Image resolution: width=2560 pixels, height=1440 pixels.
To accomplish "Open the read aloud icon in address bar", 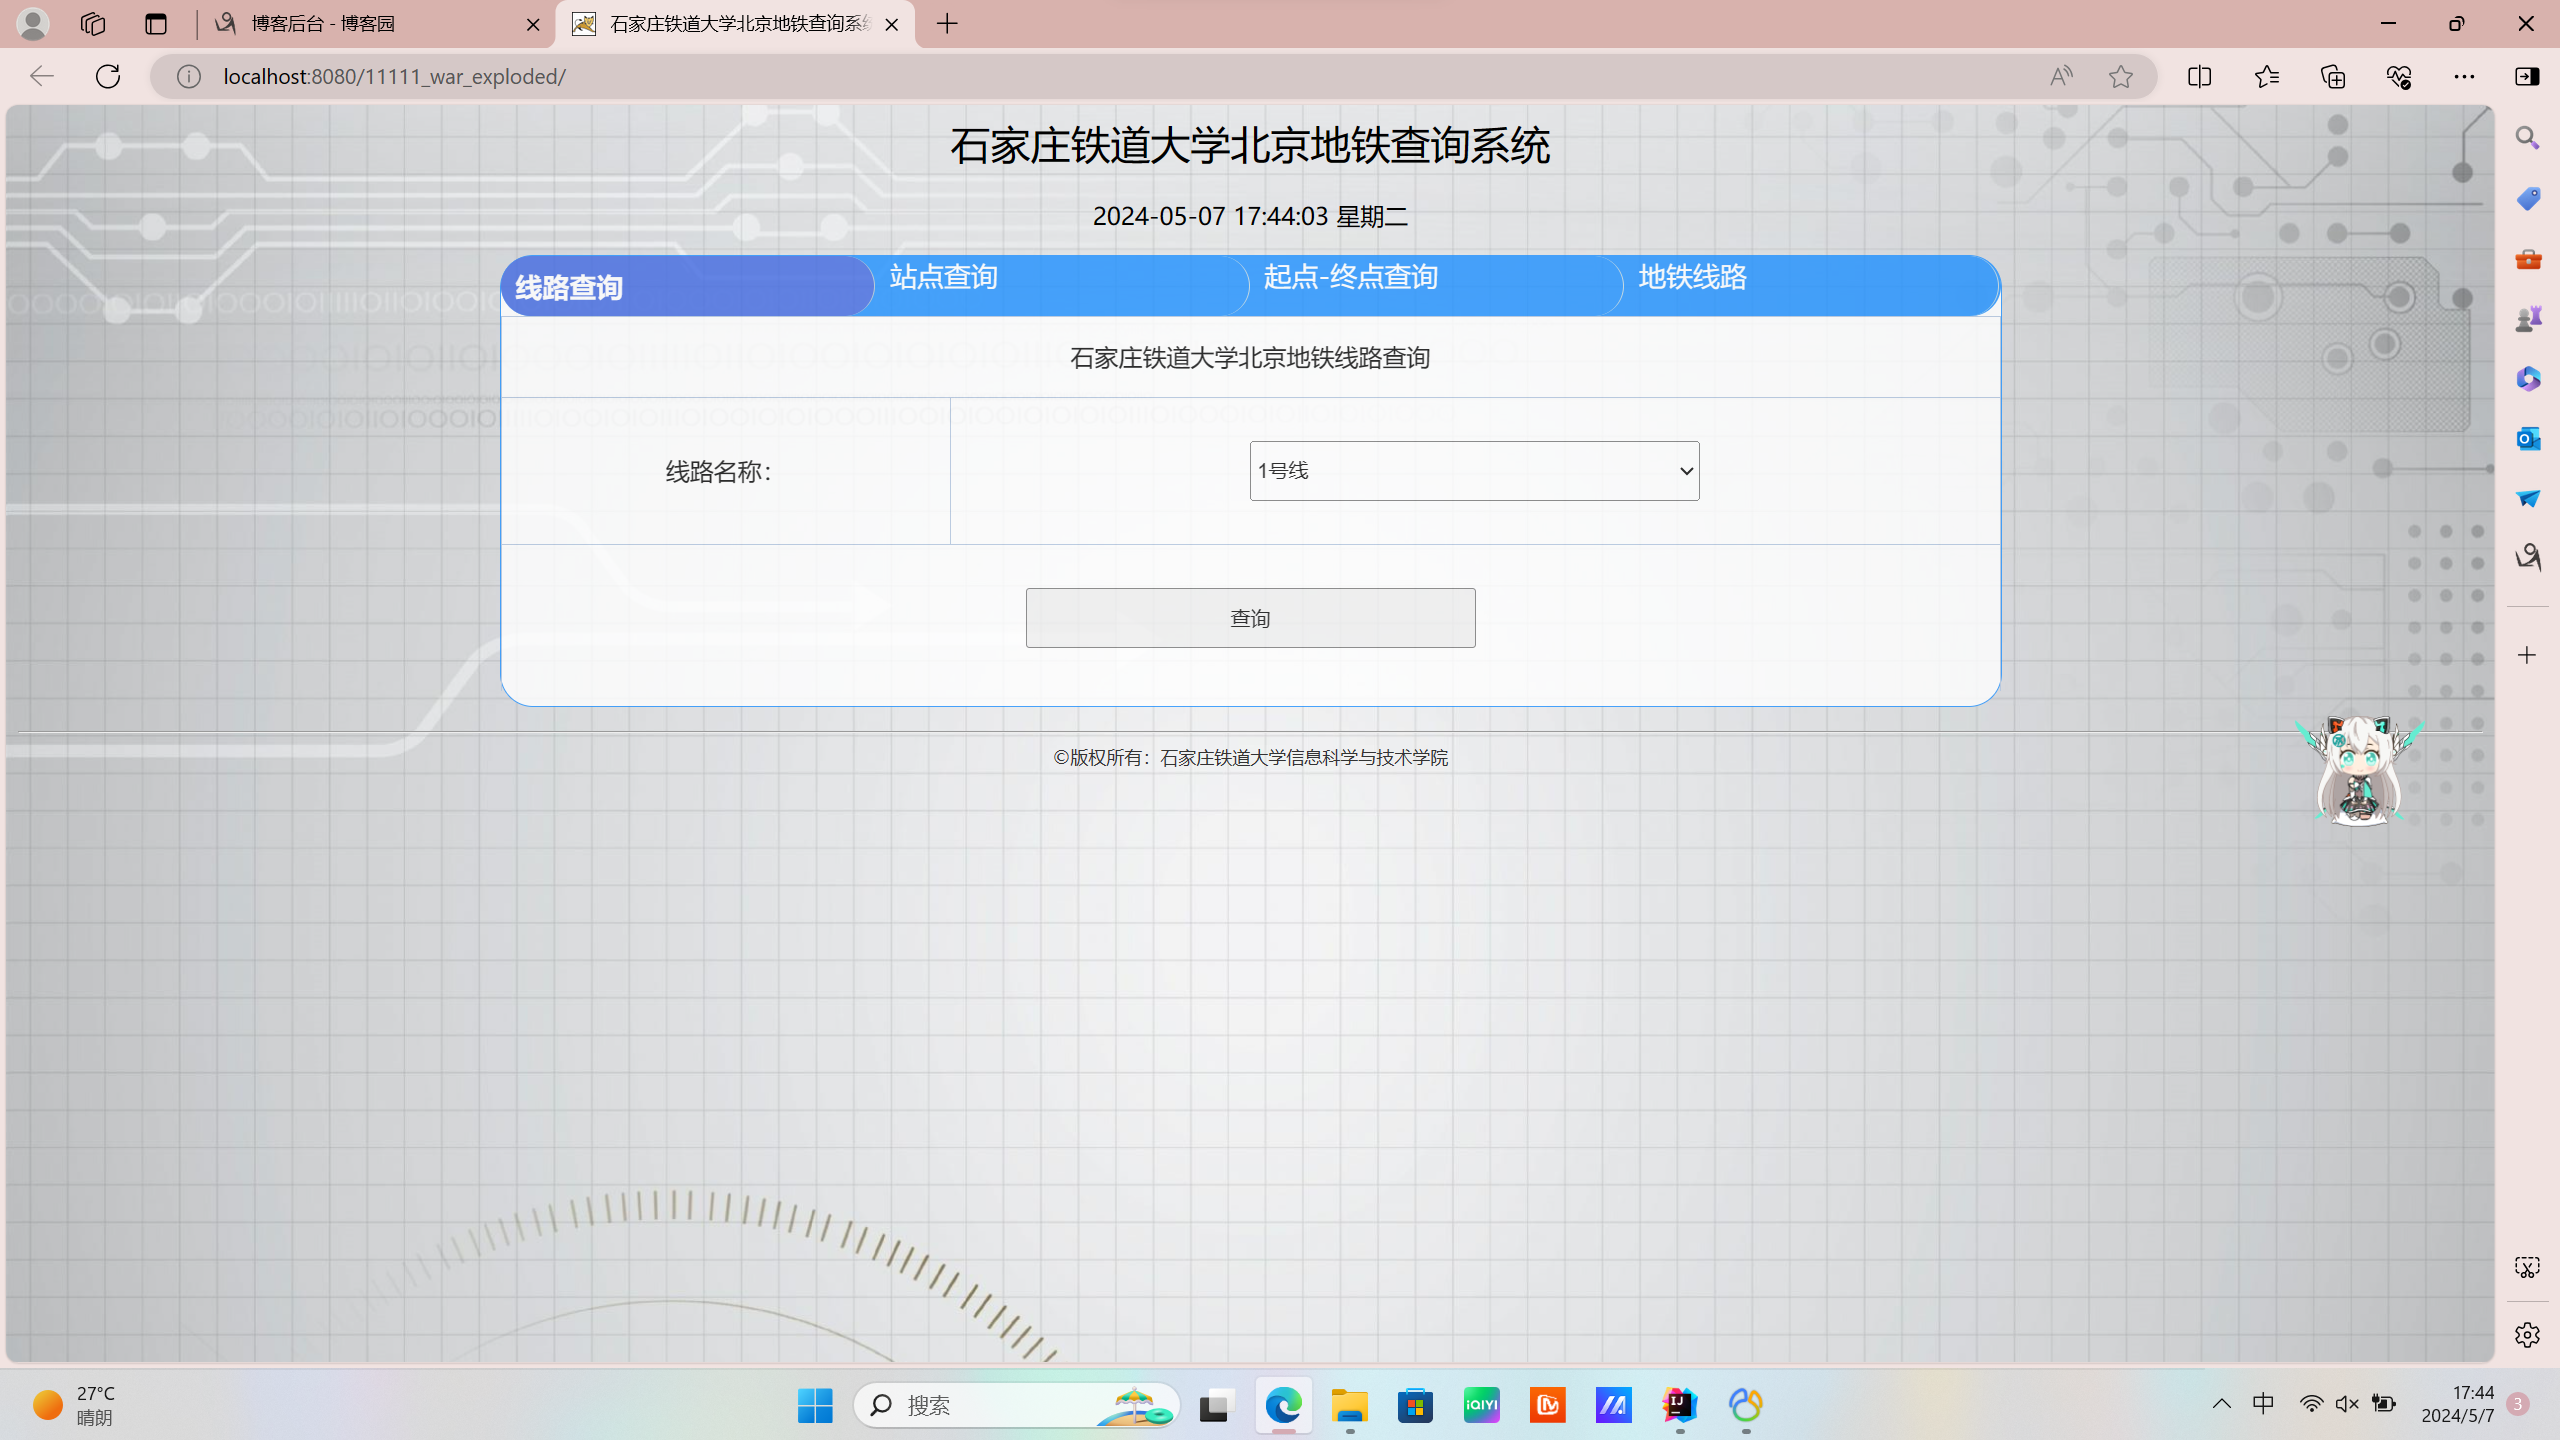I will [2061, 76].
